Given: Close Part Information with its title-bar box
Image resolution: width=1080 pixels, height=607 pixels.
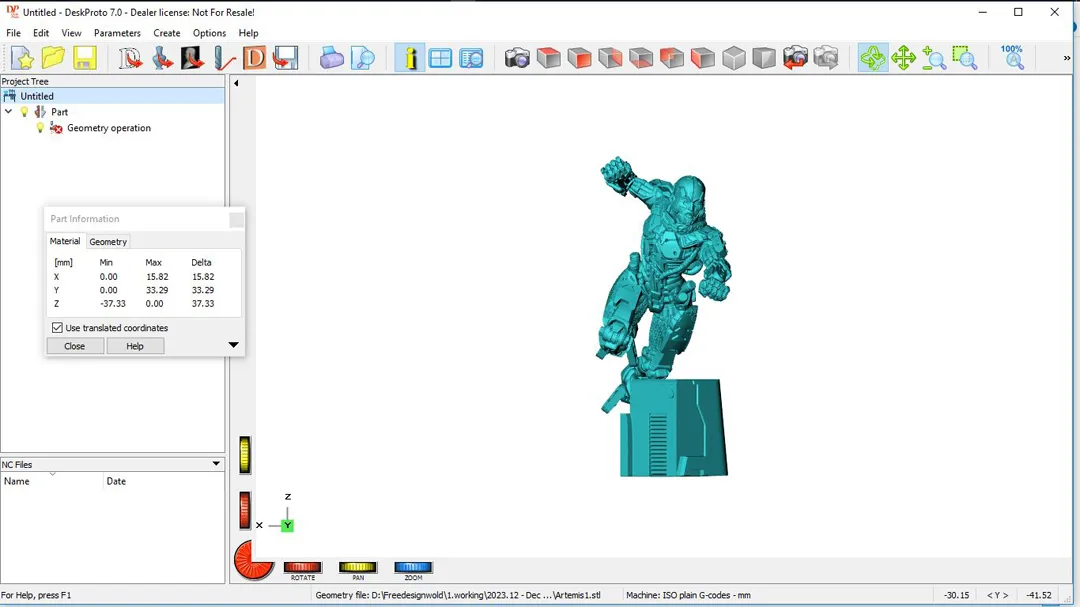Looking at the screenshot, I should (236, 220).
